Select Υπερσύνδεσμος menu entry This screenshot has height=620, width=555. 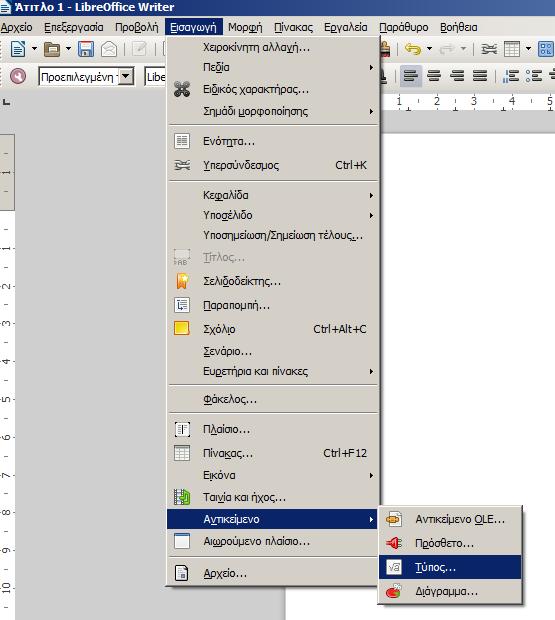(x=273, y=165)
